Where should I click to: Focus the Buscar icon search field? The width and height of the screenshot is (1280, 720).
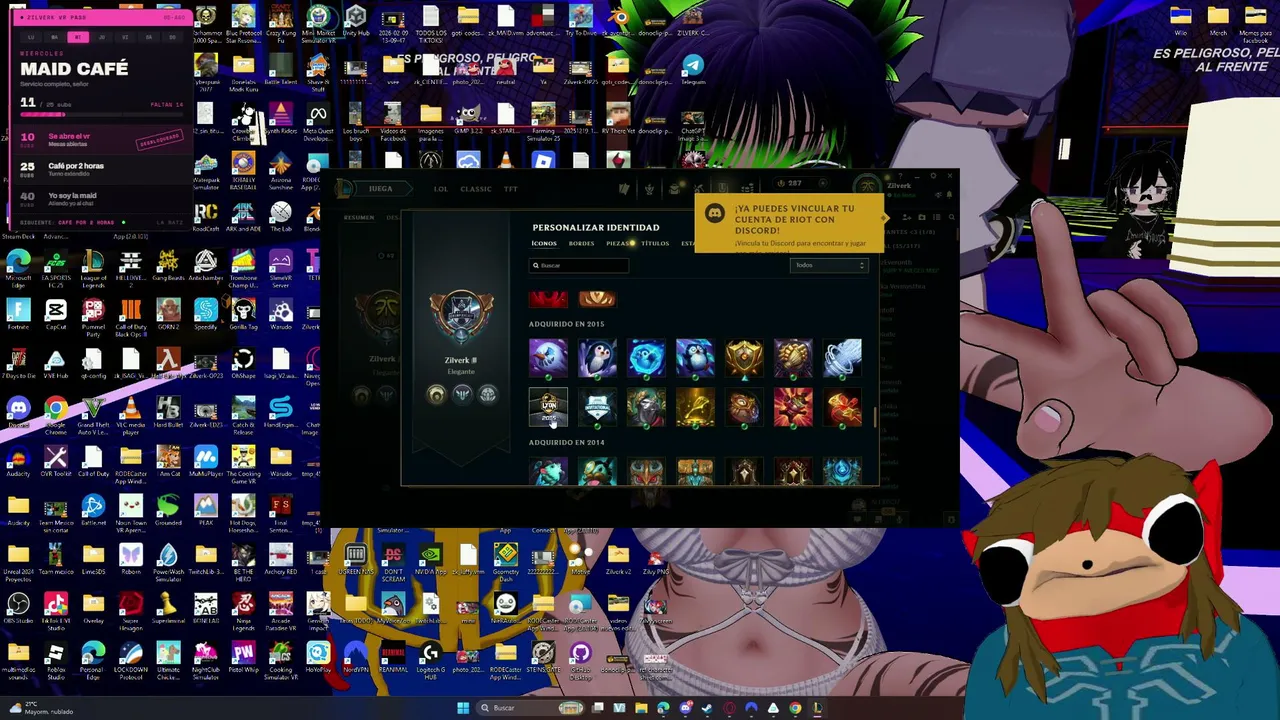579,265
